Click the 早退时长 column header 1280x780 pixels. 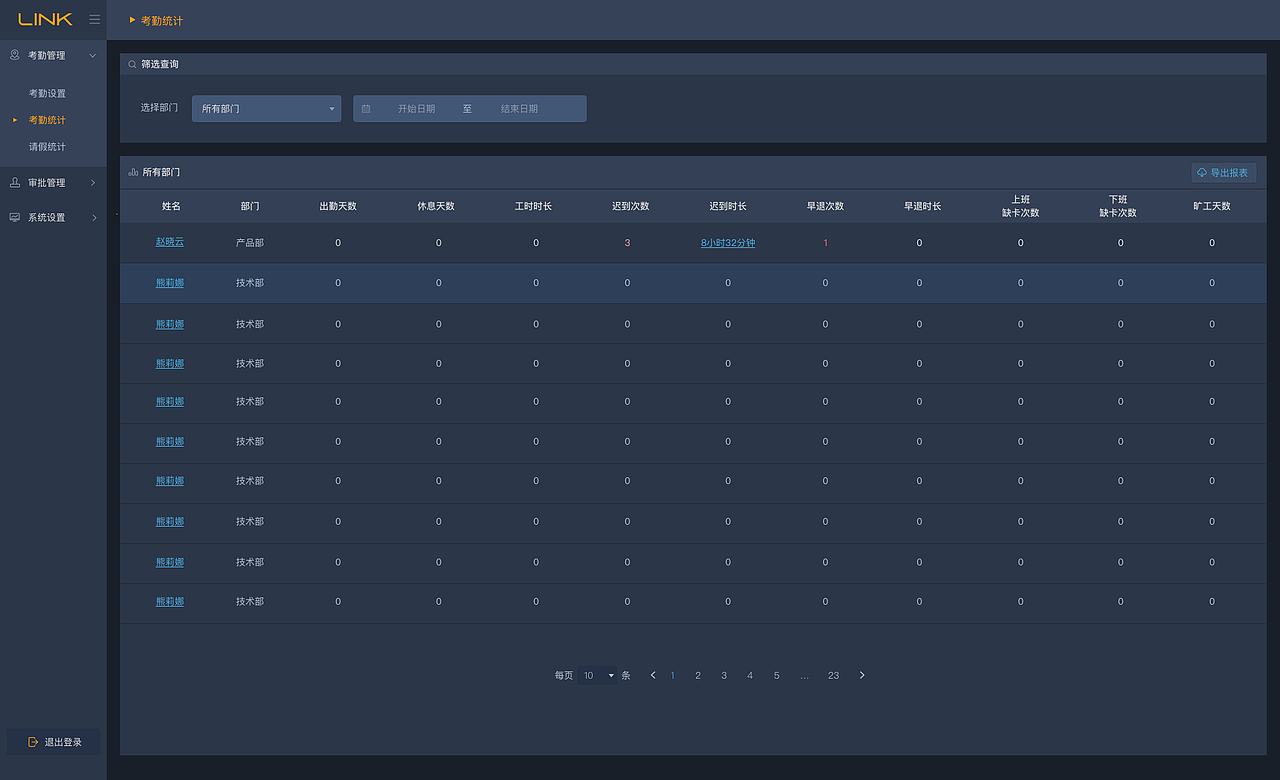coord(923,206)
